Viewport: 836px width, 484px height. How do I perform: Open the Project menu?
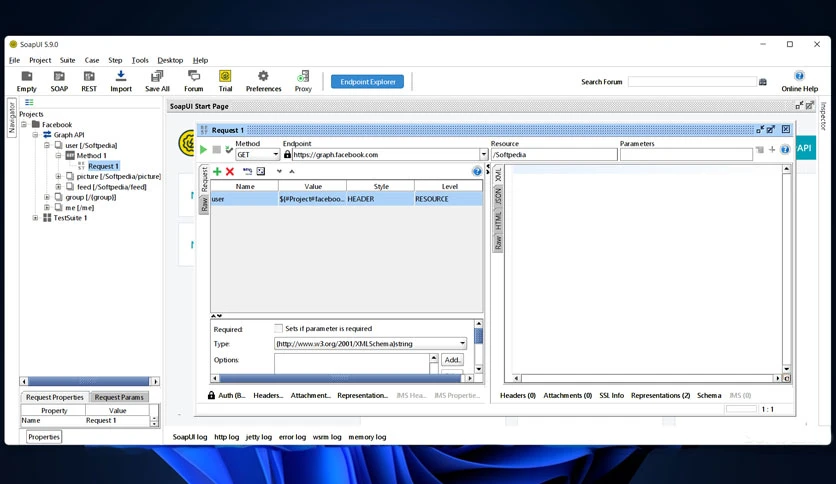point(40,60)
